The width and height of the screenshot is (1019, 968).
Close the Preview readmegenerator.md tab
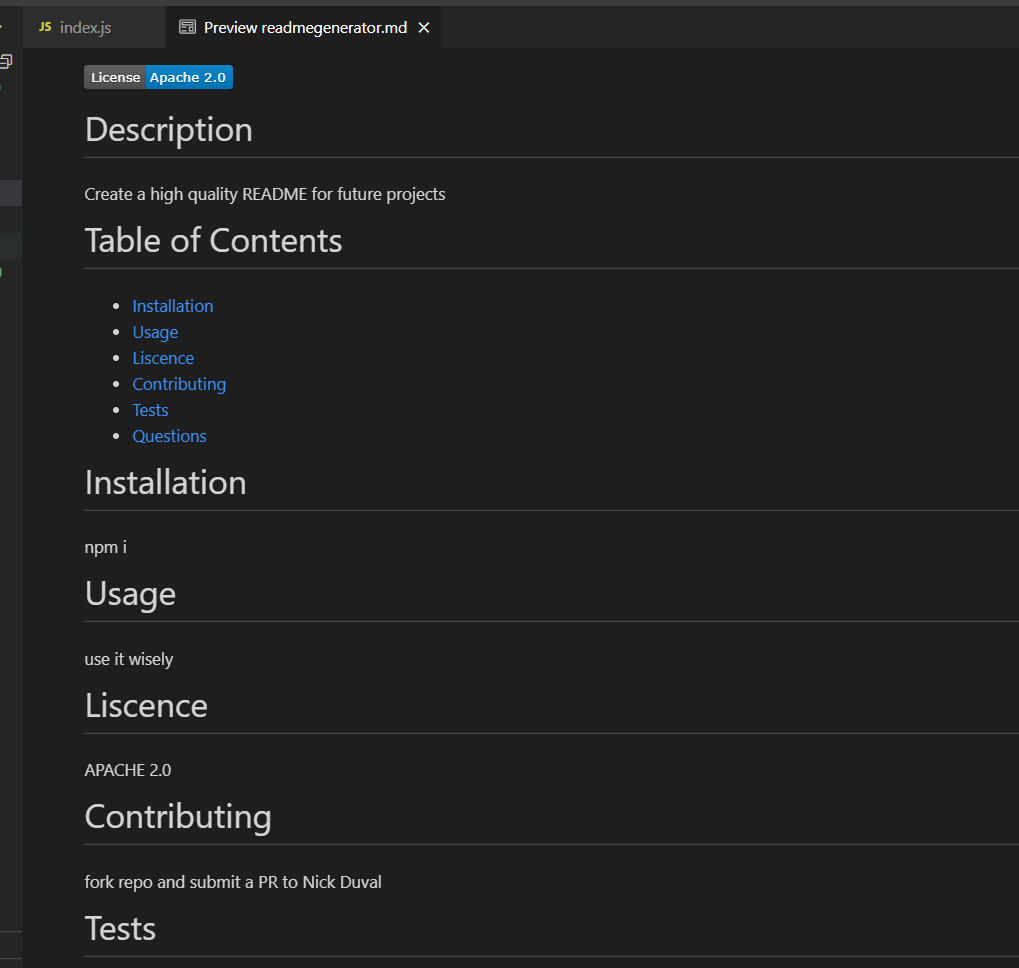tap(423, 27)
